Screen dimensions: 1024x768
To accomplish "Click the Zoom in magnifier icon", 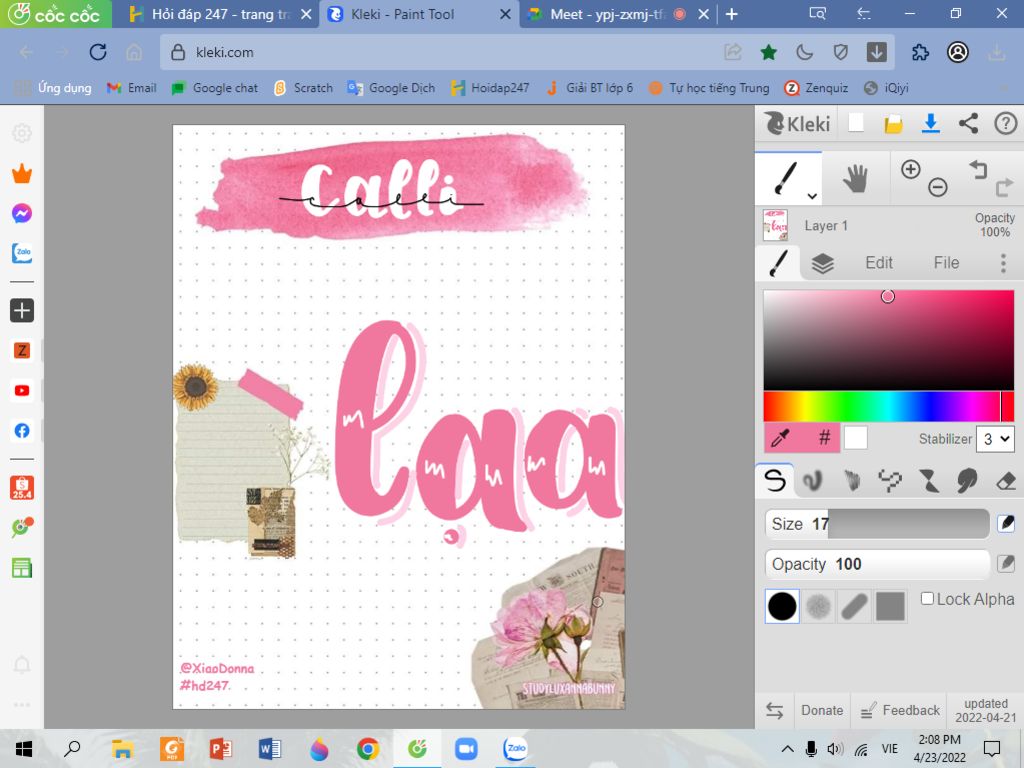I will [910, 170].
